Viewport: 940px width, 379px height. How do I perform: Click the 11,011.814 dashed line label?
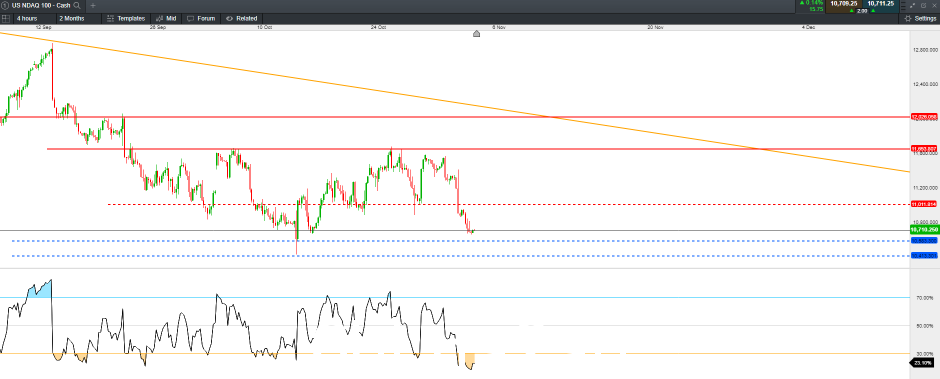coord(924,204)
